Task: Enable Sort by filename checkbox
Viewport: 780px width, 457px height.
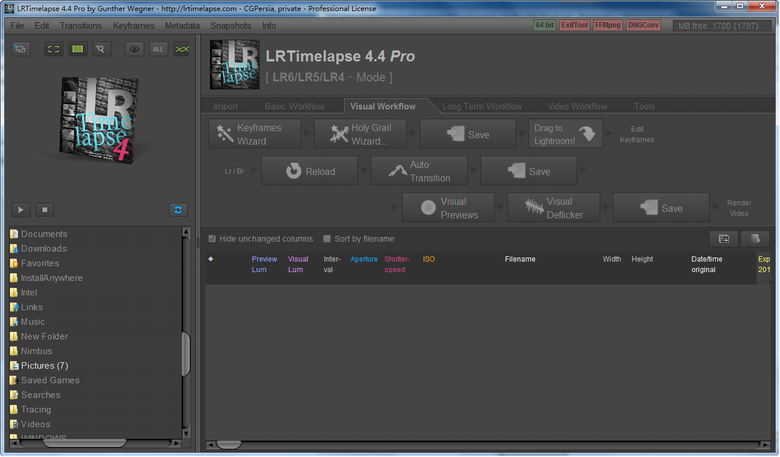Action: (x=326, y=239)
